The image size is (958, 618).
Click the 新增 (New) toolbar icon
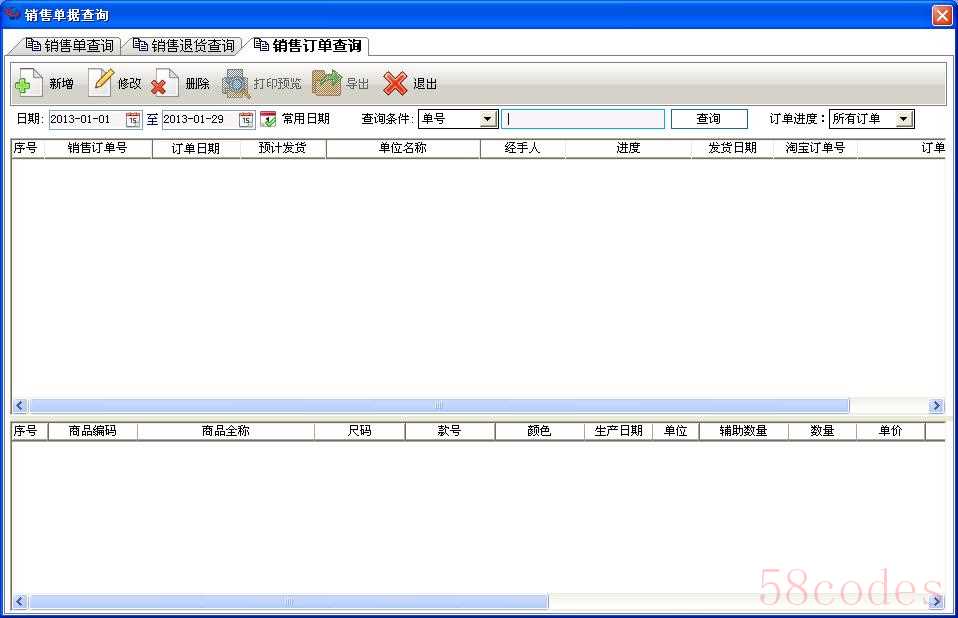click(x=28, y=84)
